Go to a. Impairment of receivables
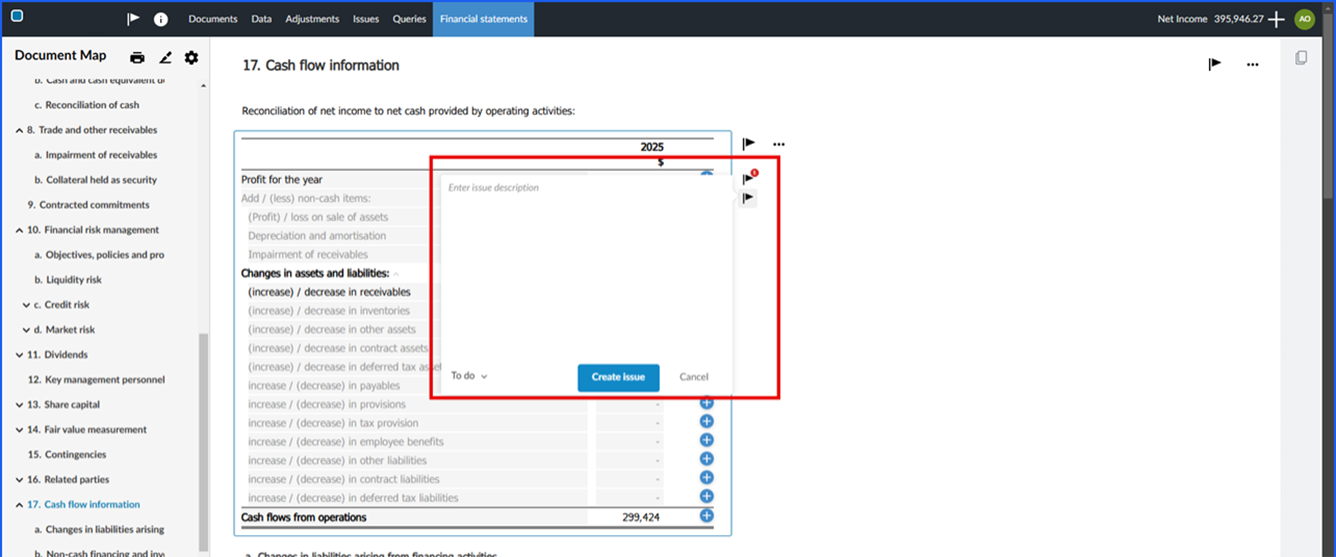Screen dimensions: 1336x557 tap(96, 155)
